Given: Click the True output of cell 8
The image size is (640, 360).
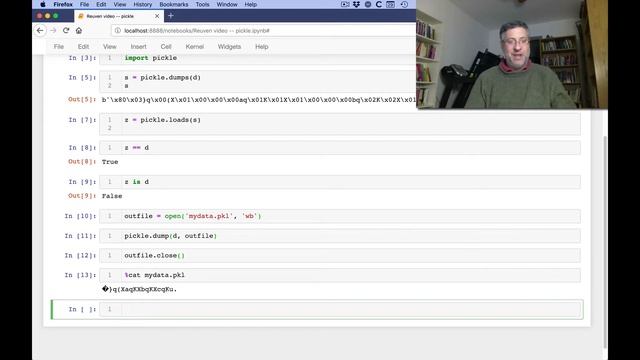Looking at the screenshot, I should click(110, 162).
